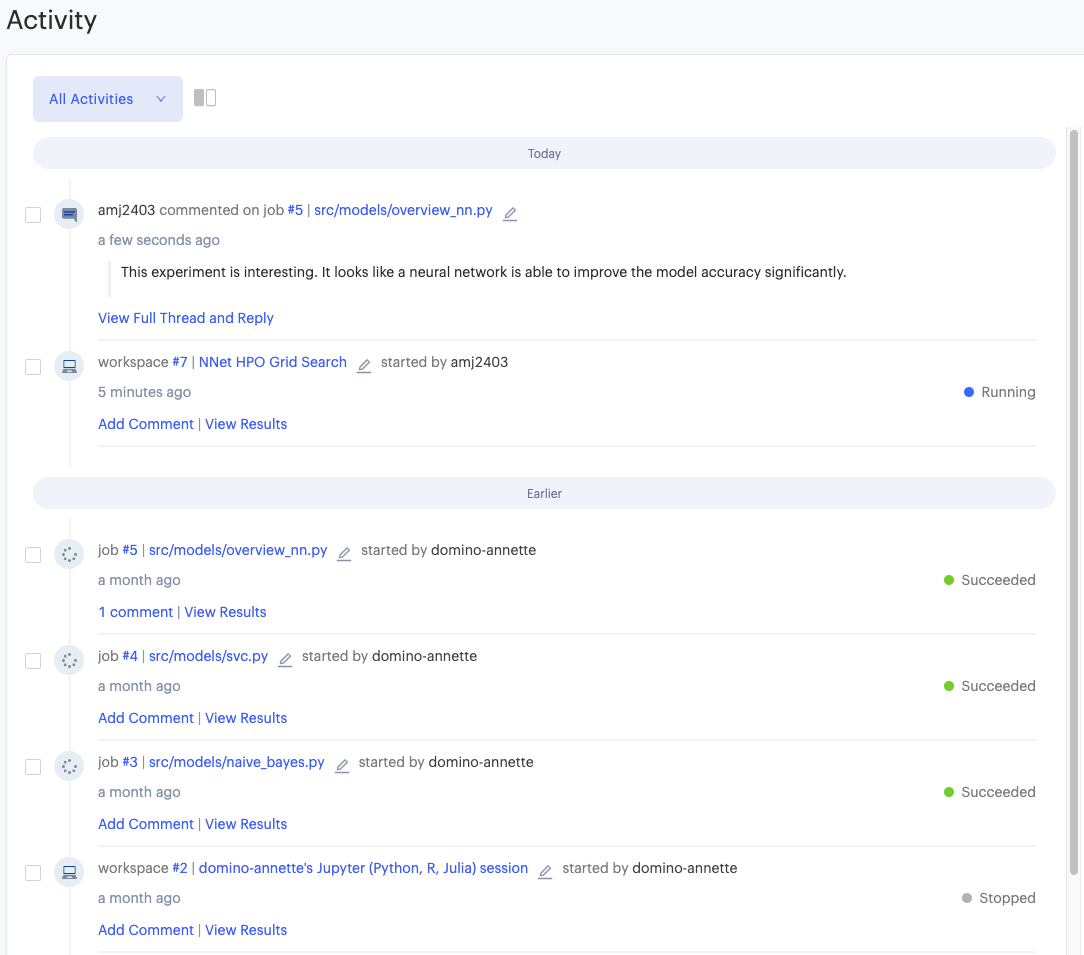Click the edit pencil next to src/models/overview_nn.py

pyautogui.click(x=510, y=214)
